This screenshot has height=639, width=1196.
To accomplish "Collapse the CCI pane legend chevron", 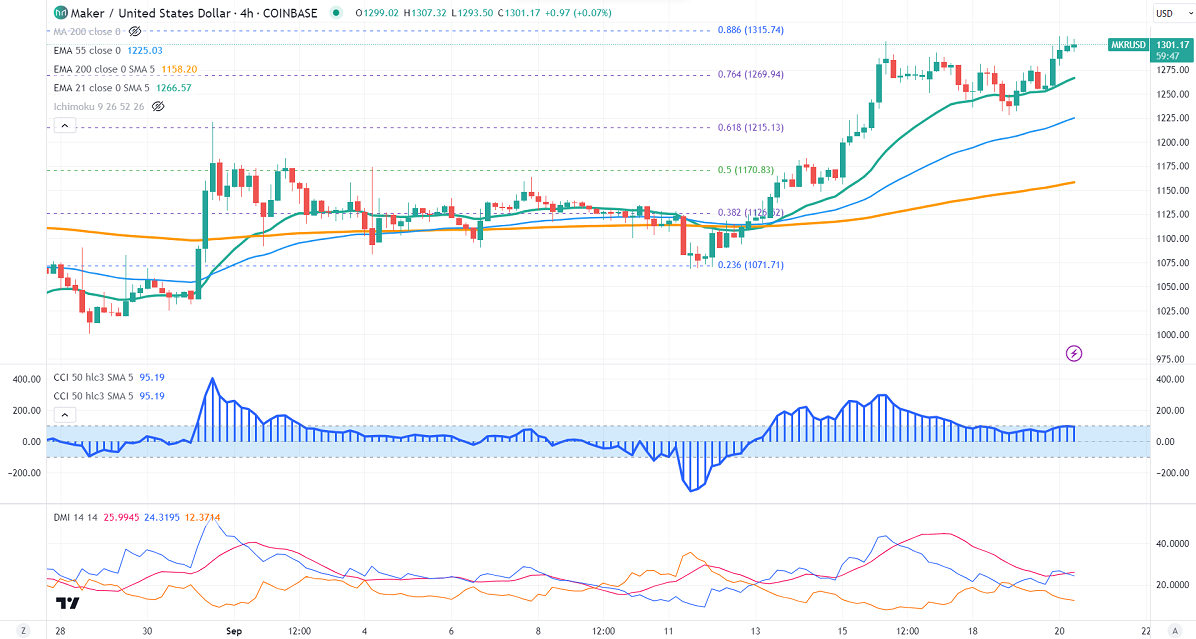I will point(65,415).
